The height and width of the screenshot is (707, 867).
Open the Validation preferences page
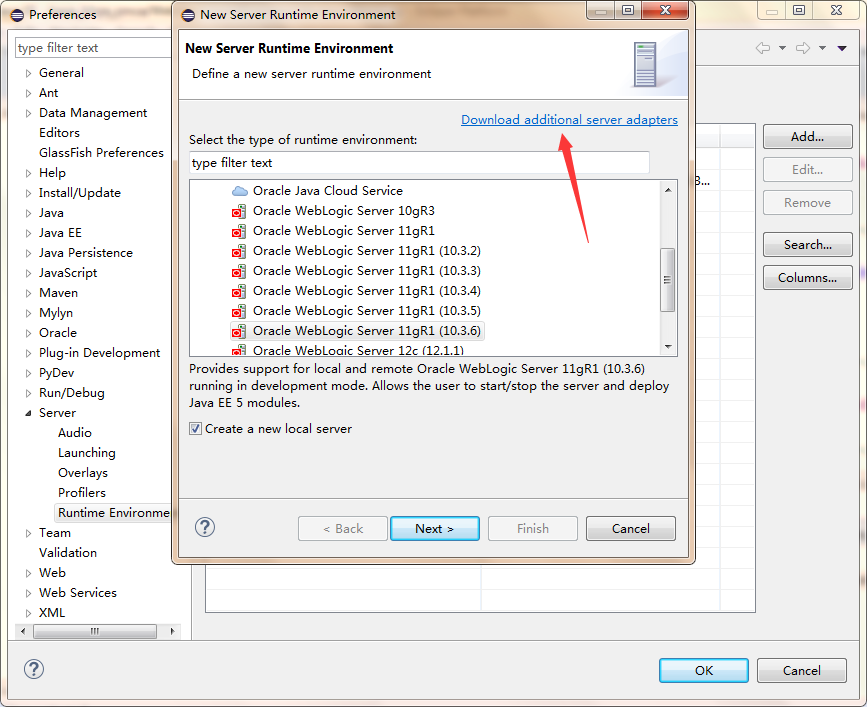click(67, 553)
